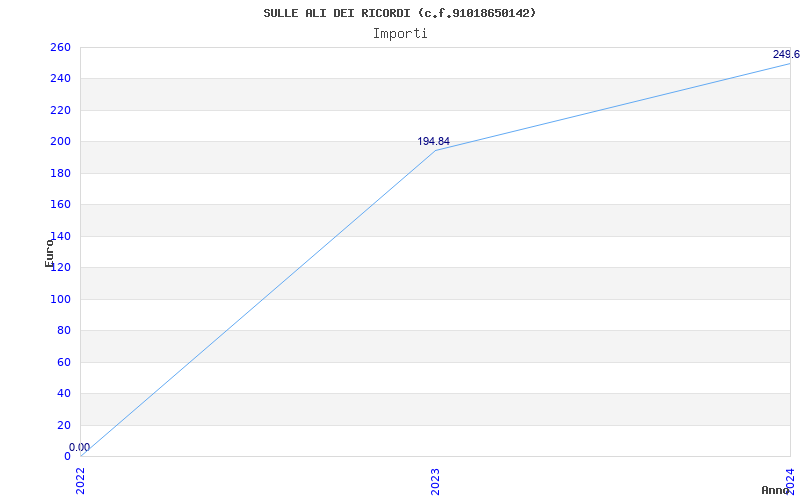Image resolution: width=800 pixels, height=500 pixels.
Task: Click the 249.6 data label for 2024
Action: click(x=786, y=55)
